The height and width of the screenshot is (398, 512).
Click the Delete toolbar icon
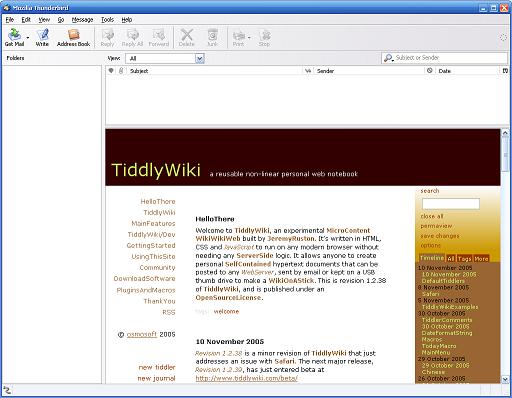(186, 37)
